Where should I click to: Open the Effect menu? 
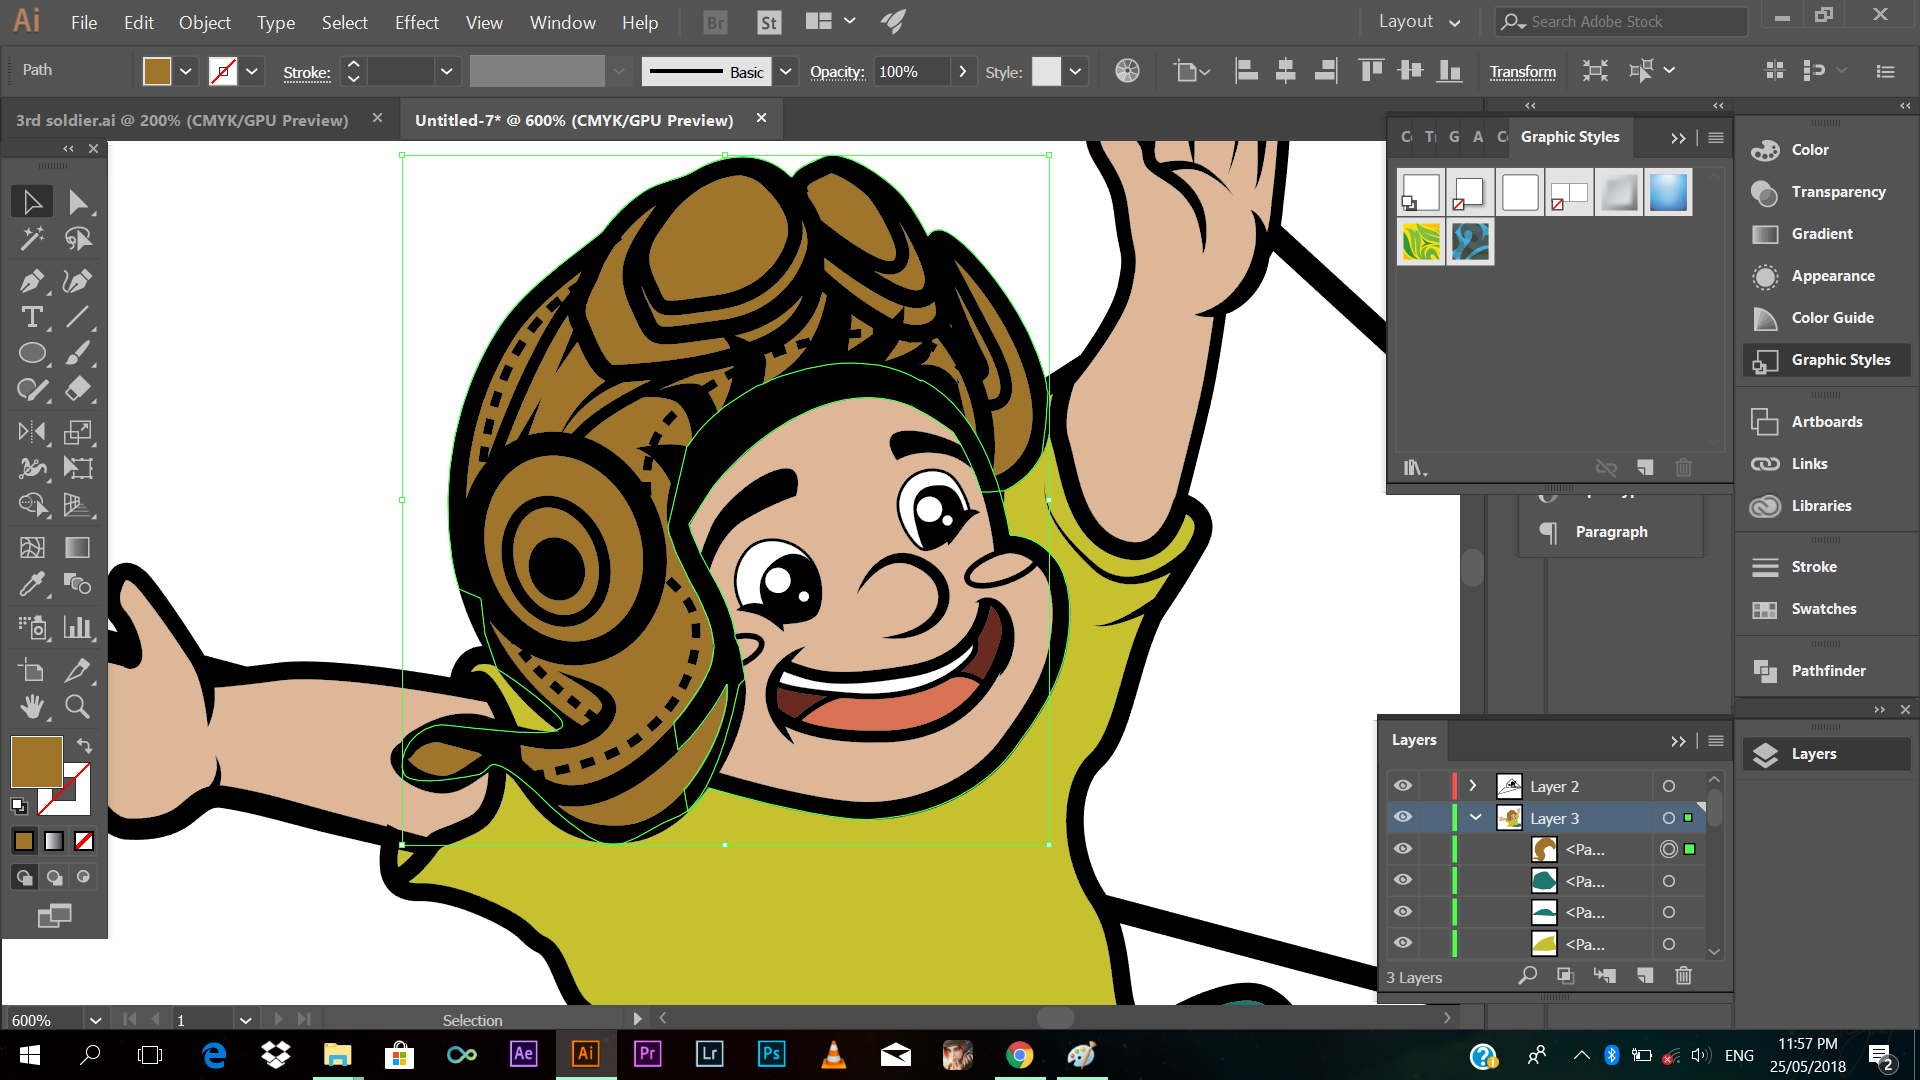coord(416,22)
